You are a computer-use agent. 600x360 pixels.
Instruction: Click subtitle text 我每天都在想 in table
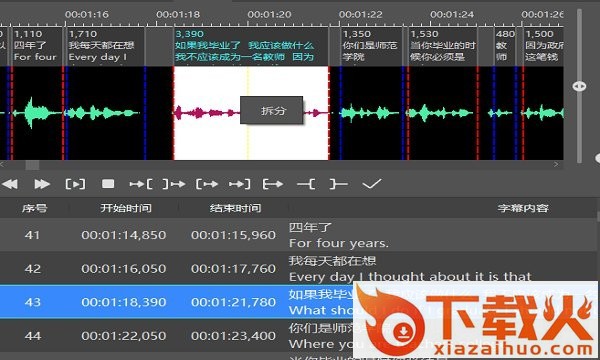333,261
